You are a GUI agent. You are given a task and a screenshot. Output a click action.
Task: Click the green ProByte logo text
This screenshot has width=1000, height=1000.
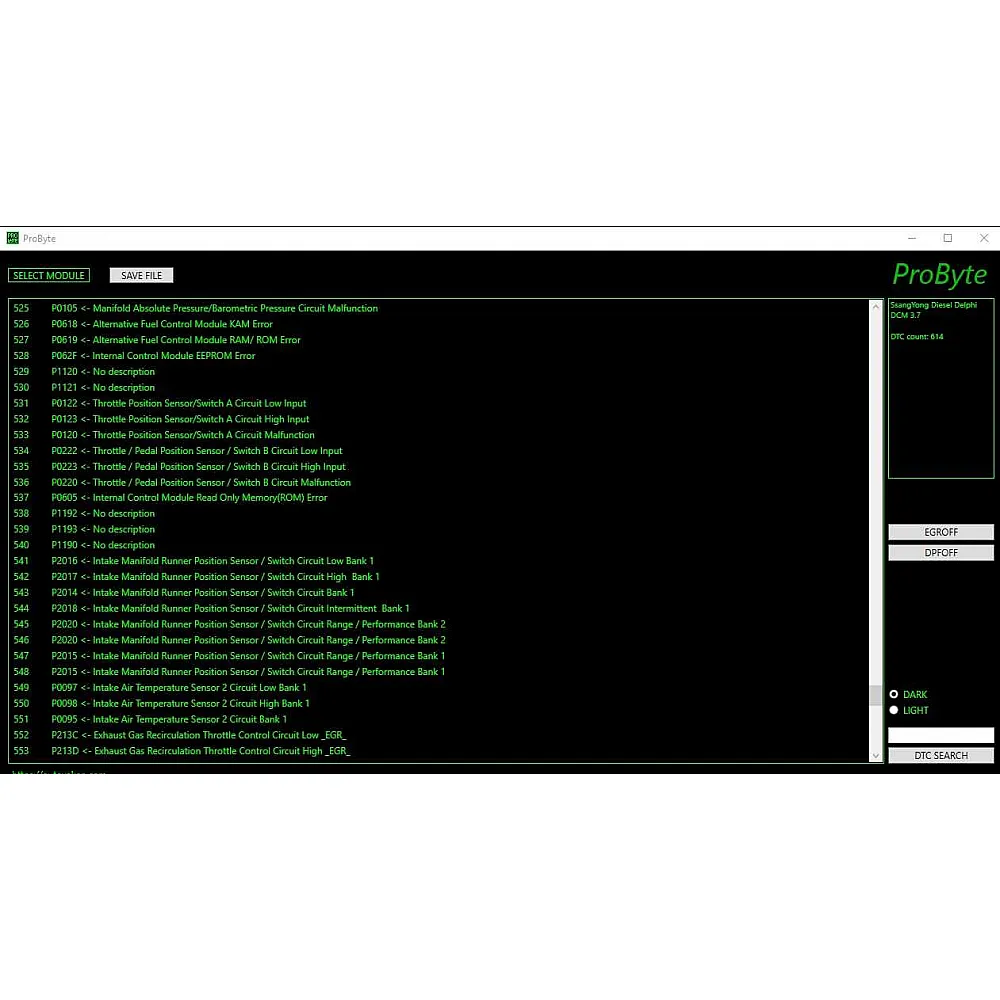pos(939,274)
